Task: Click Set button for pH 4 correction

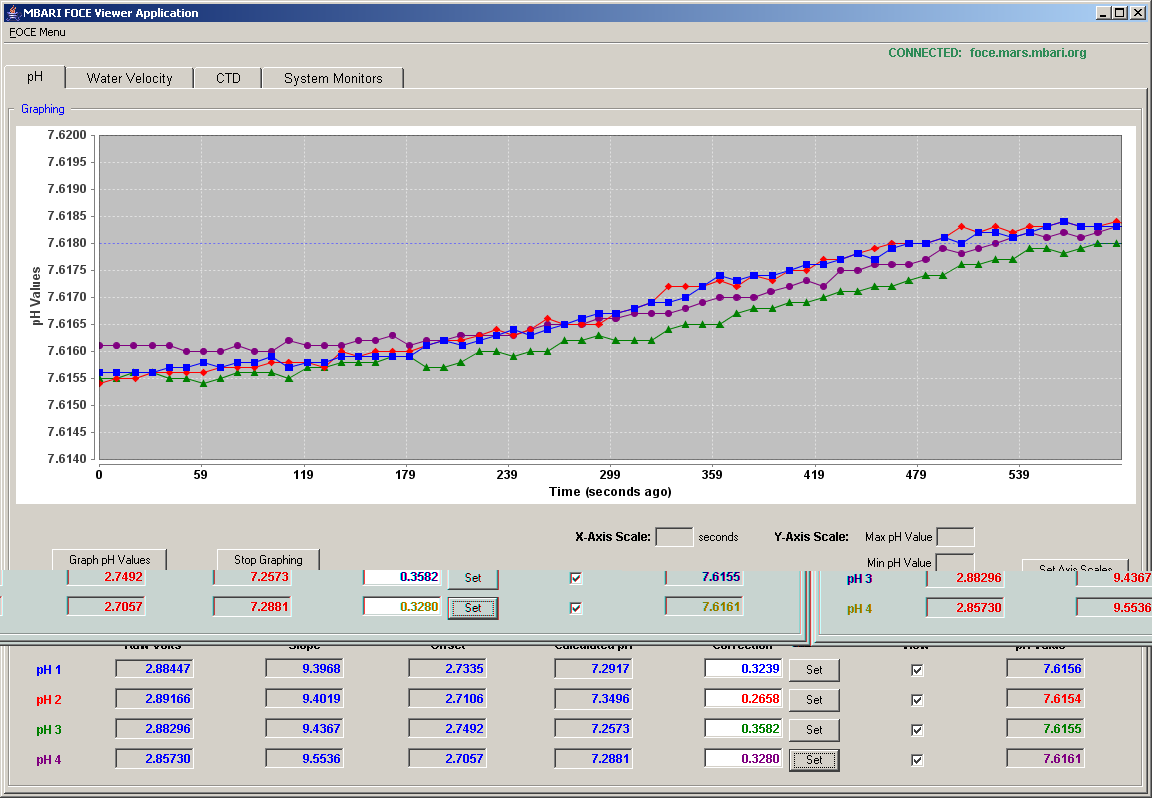Action: (814, 760)
